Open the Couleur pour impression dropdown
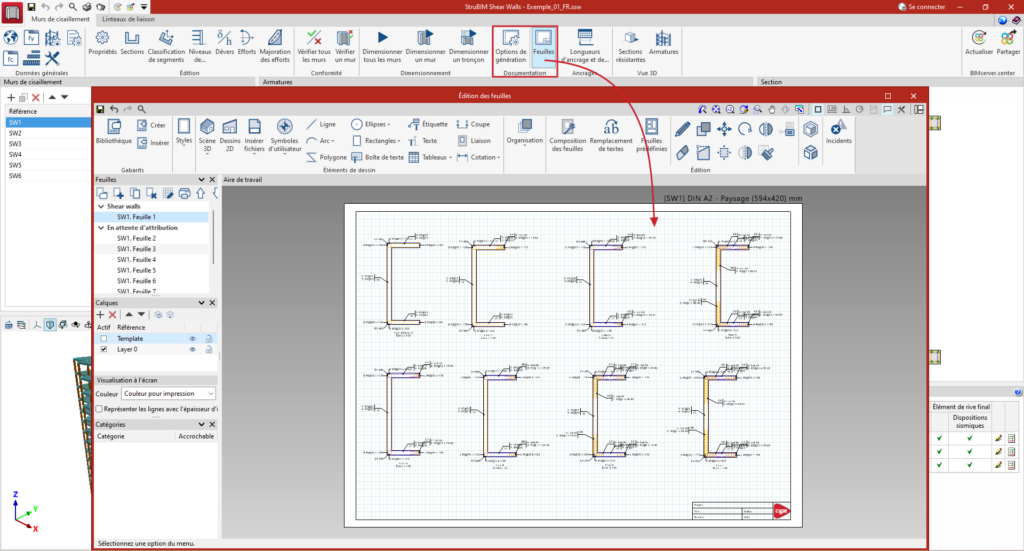The image size is (1024, 551). [x=168, y=394]
